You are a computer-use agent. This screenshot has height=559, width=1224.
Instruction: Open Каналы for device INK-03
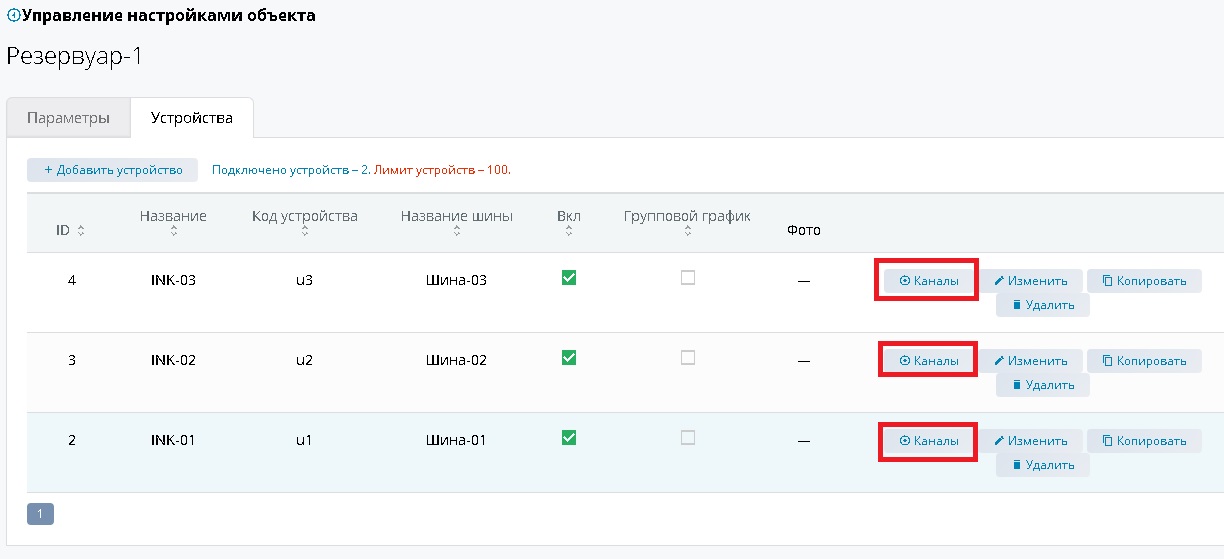(x=929, y=281)
